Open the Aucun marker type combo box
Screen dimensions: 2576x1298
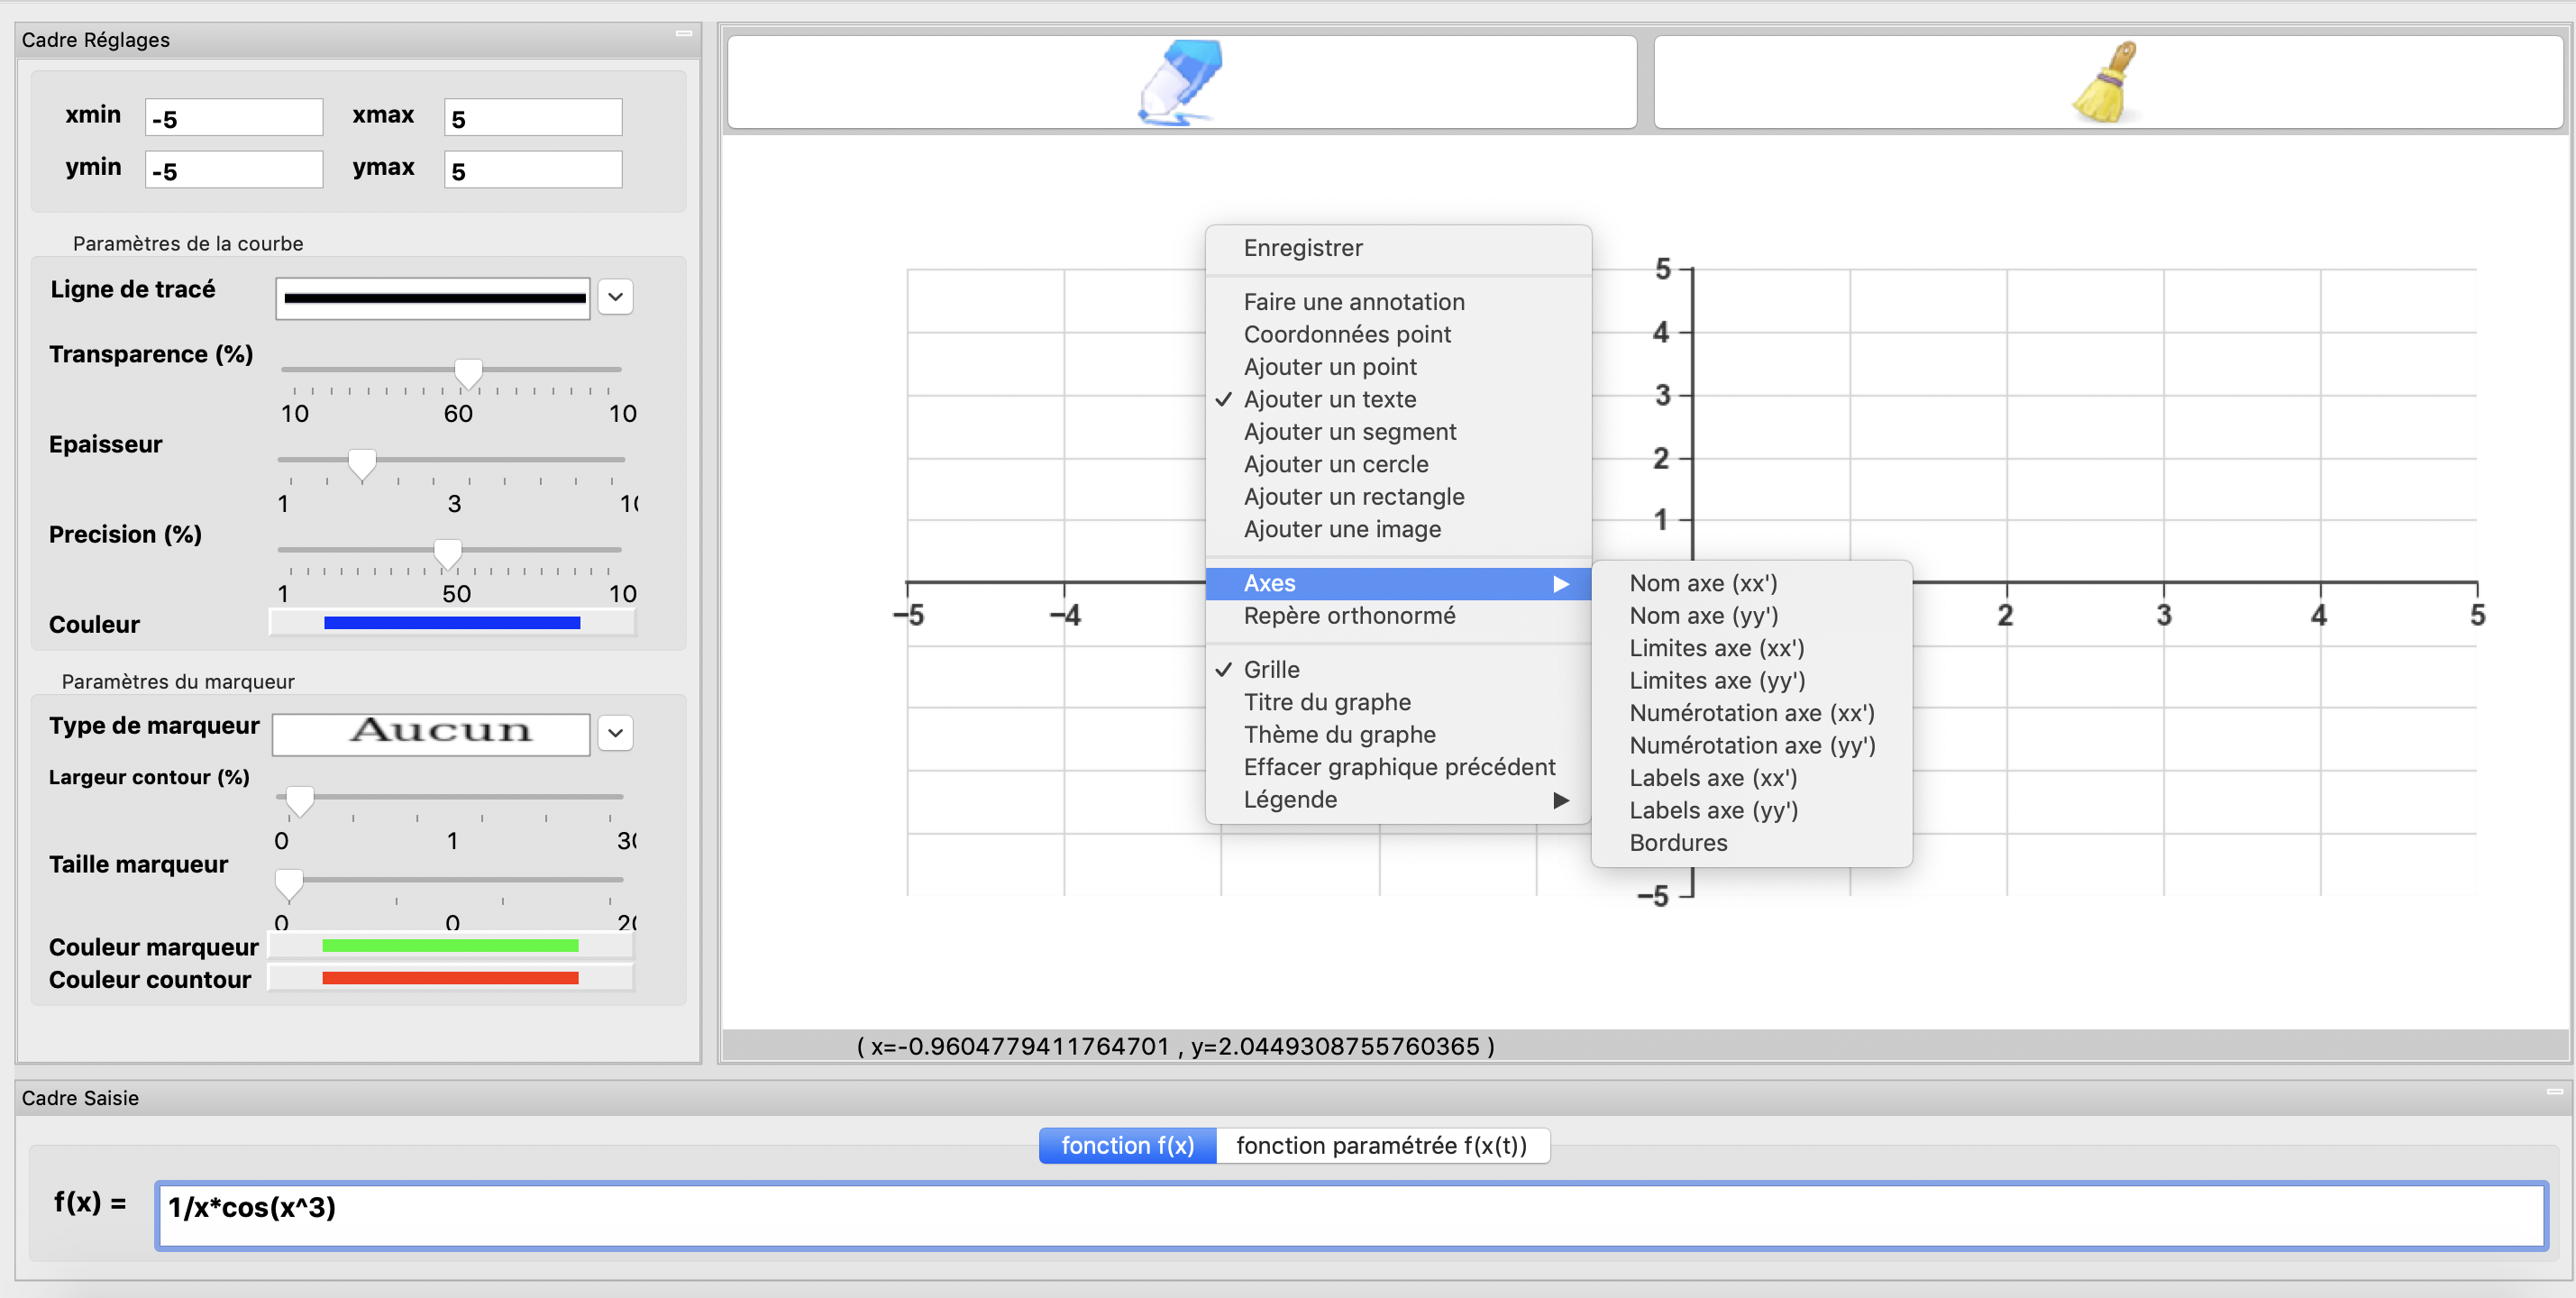432,734
